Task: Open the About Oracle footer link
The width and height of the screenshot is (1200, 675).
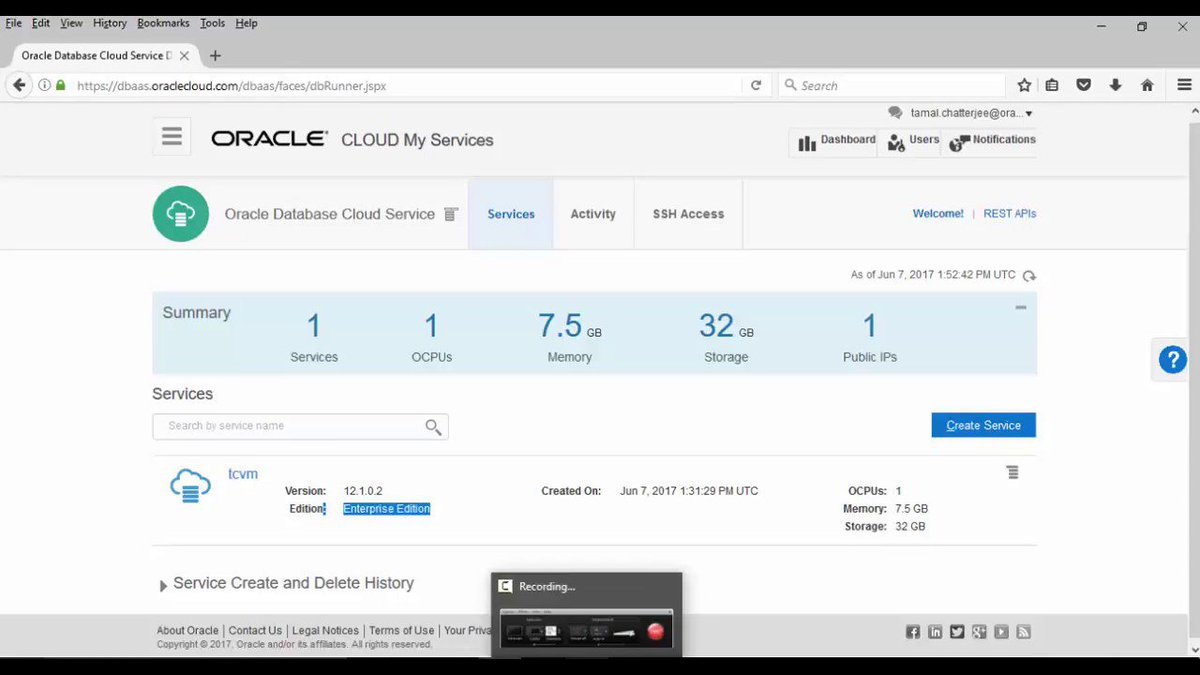Action: pyautogui.click(x=188, y=630)
